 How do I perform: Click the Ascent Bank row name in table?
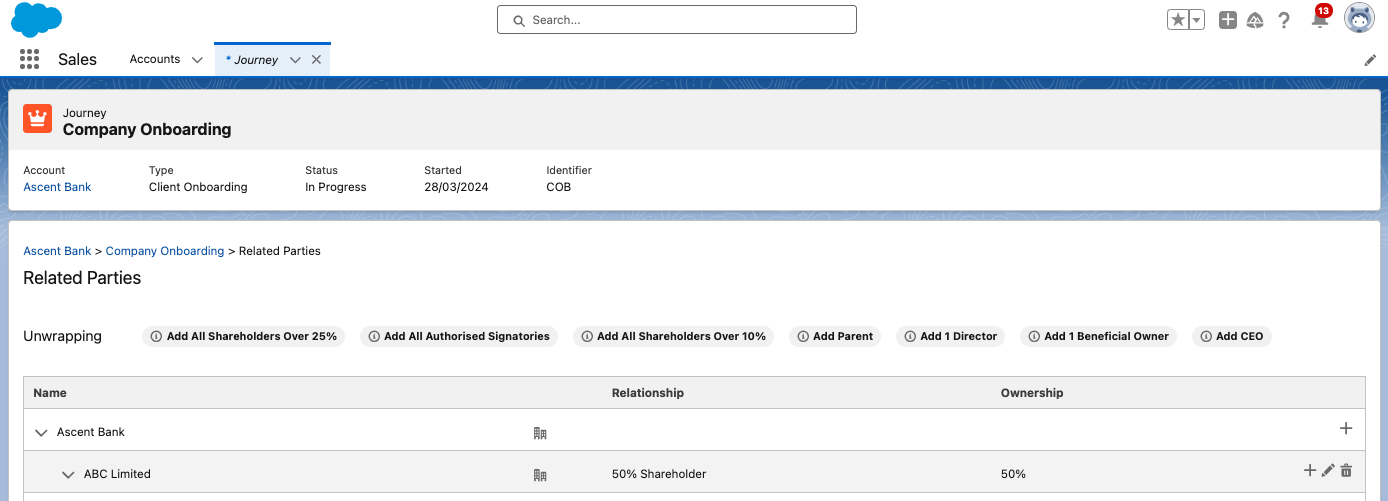[91, 432]
